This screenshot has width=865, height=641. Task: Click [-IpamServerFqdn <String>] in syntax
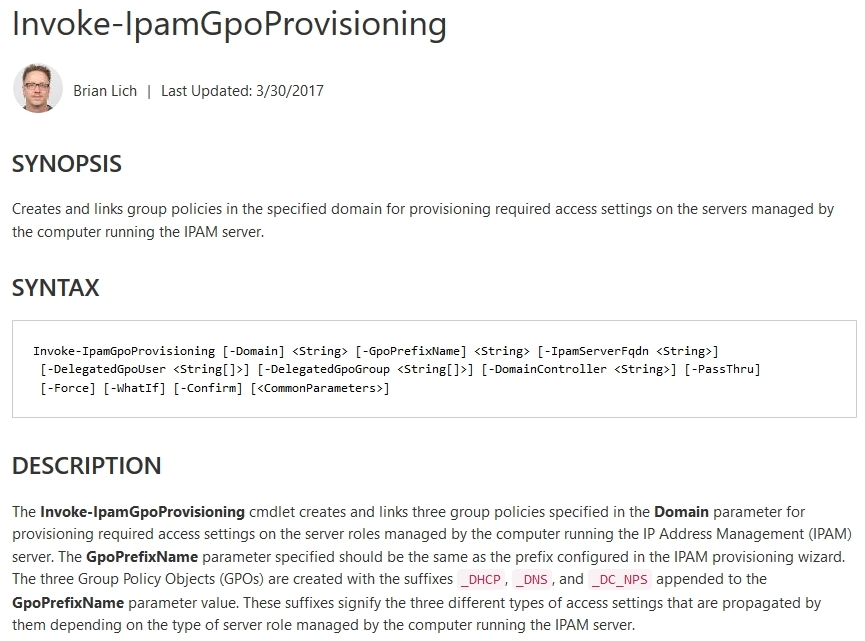click(628, 351)
